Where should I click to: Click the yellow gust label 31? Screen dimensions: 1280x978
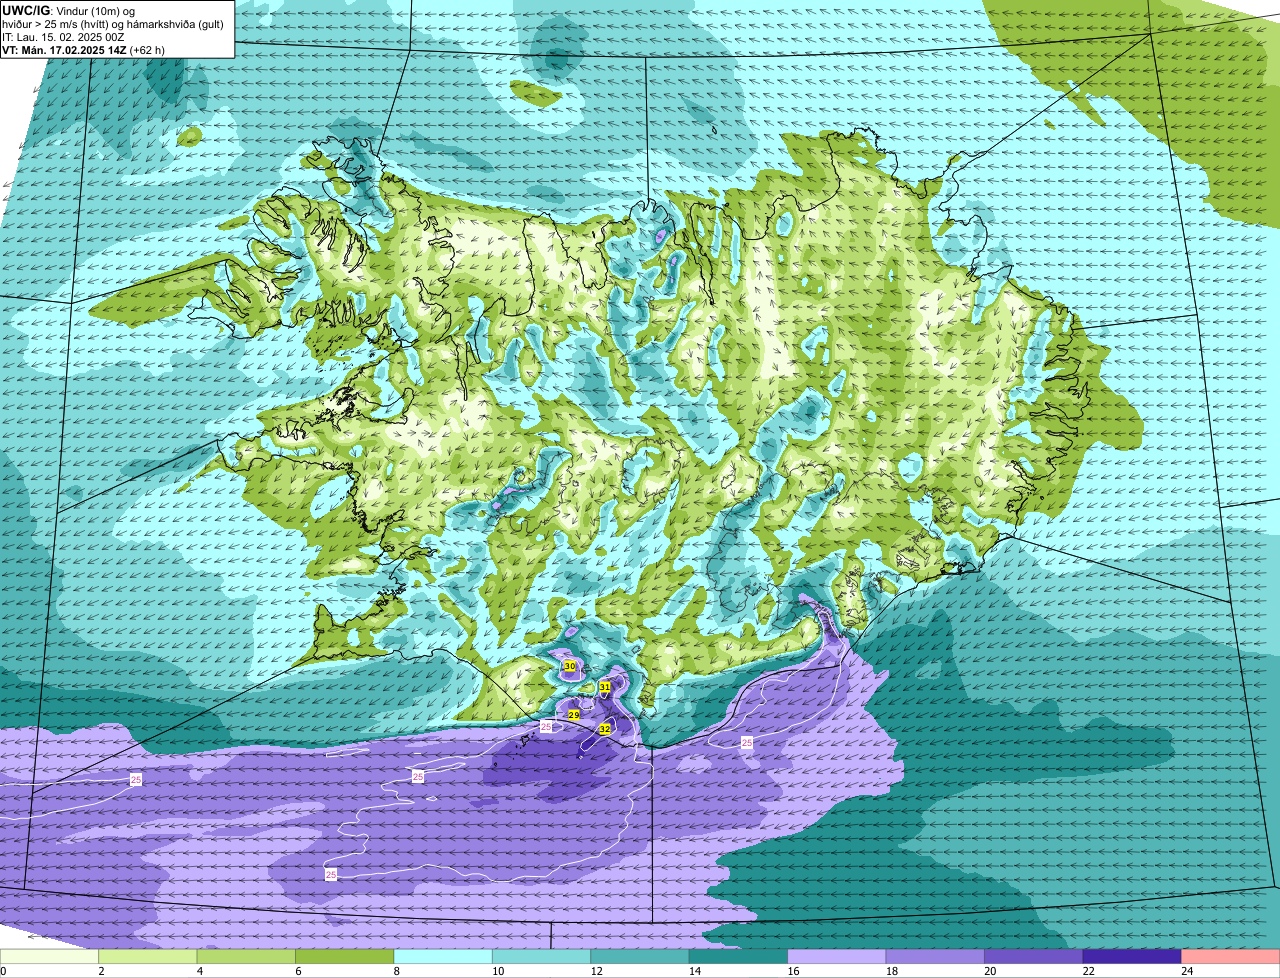[604, 687]
